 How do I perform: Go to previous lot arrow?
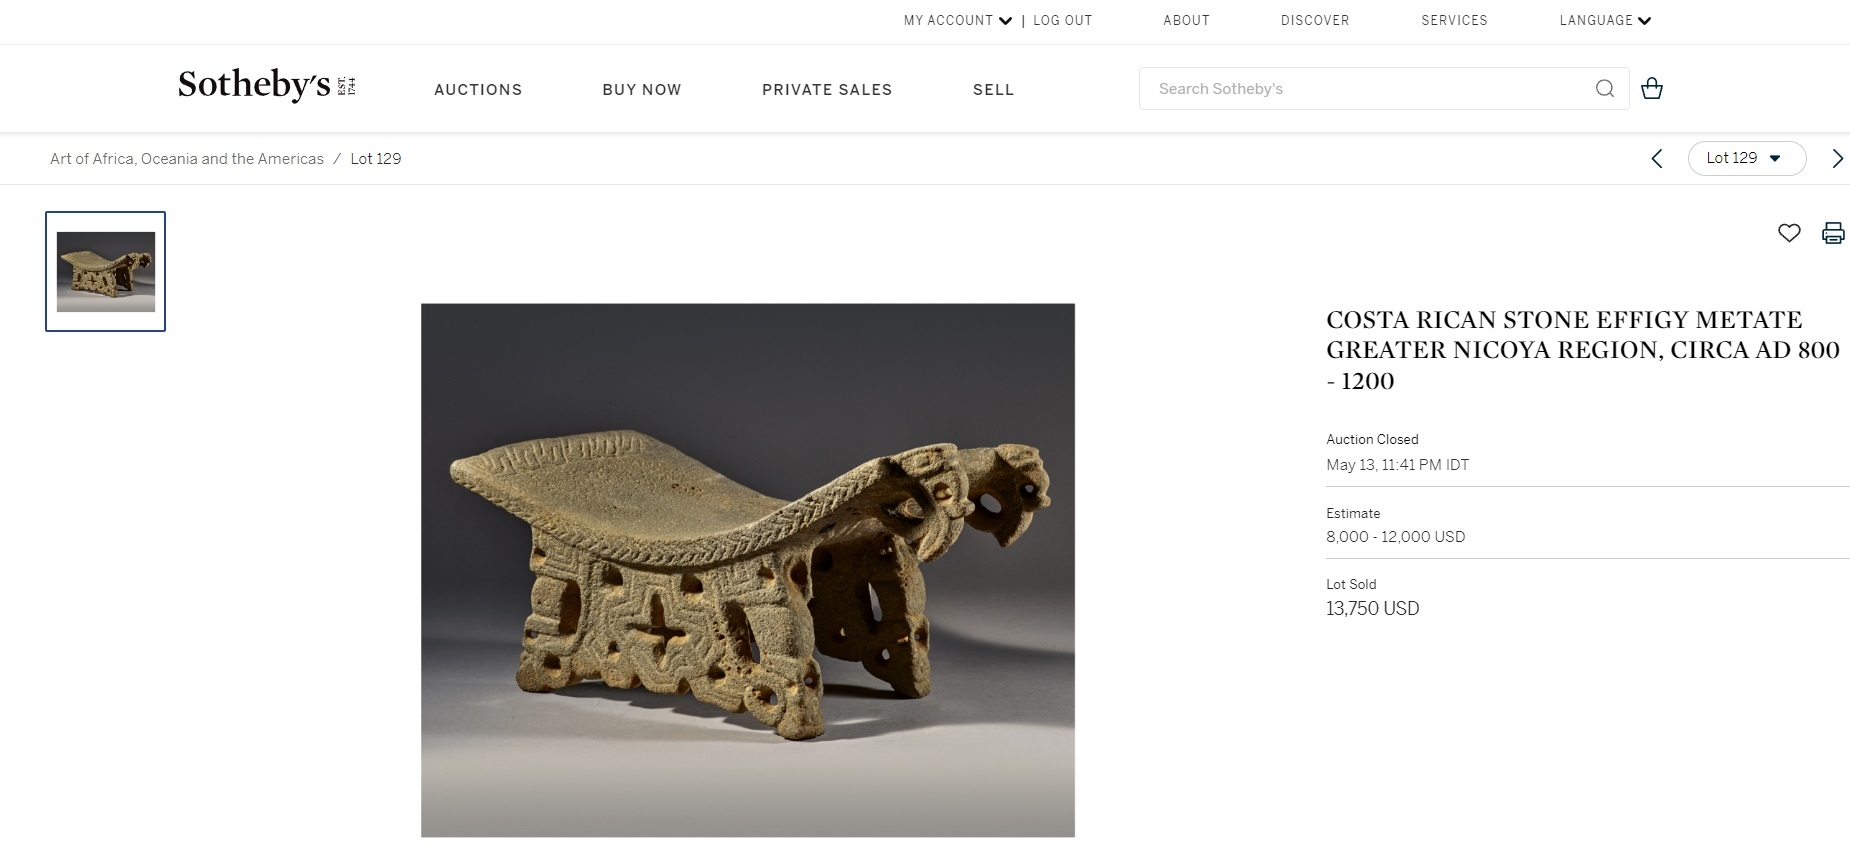point(1656,158)
